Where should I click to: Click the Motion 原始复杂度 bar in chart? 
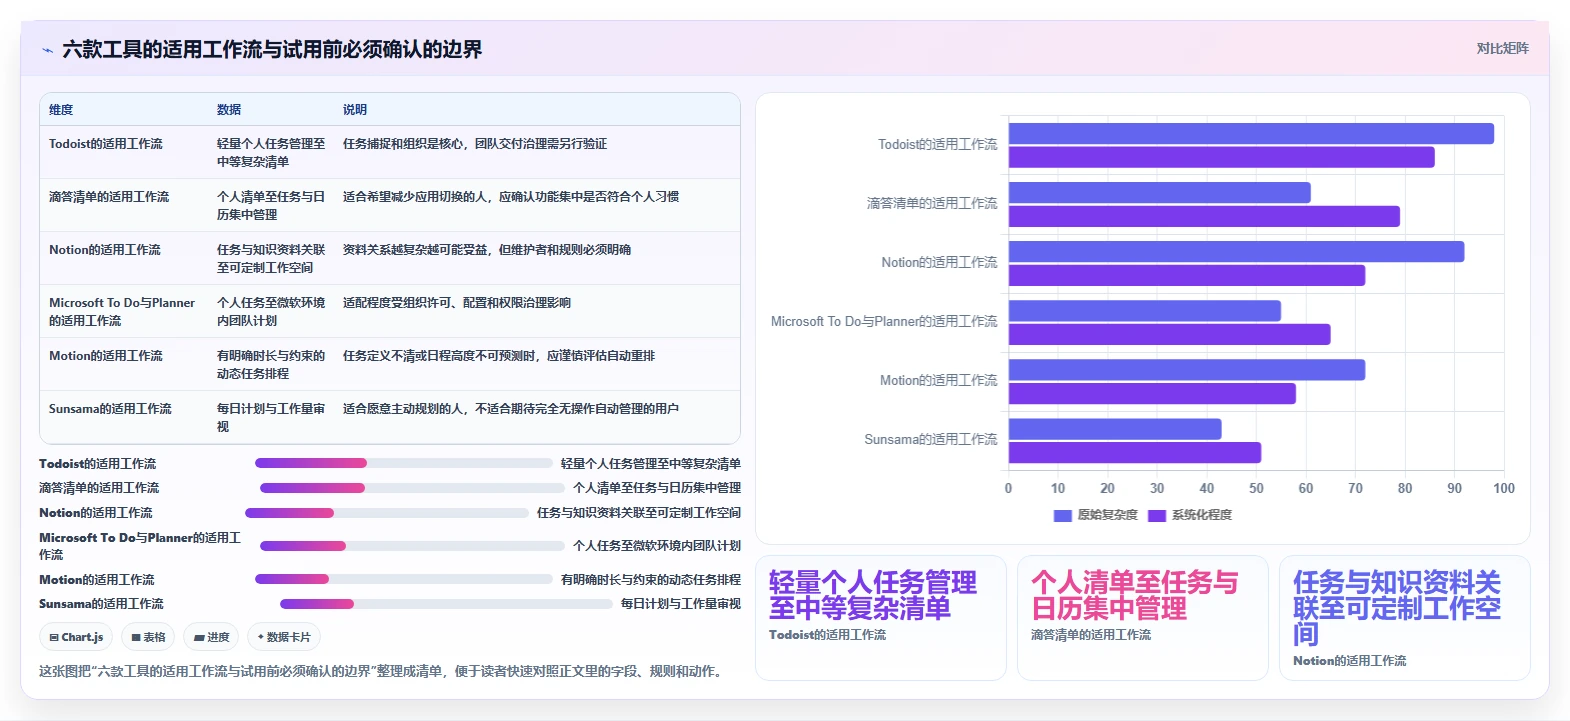pos(1187,370)
